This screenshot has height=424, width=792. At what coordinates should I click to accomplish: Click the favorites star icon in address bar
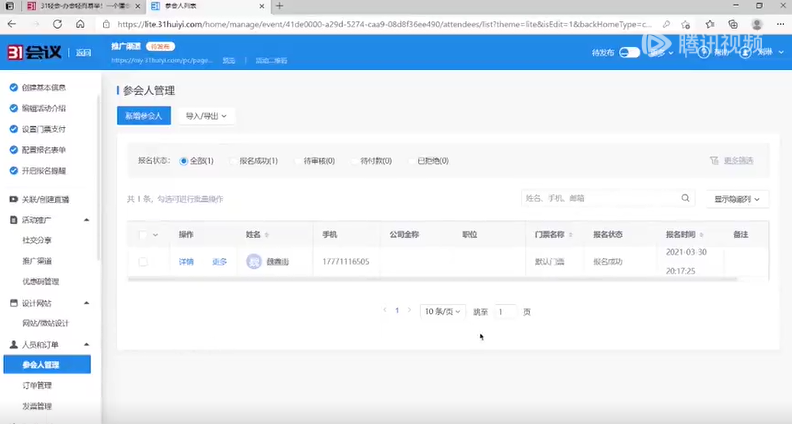pyautogui.click(x=686, y=23)
